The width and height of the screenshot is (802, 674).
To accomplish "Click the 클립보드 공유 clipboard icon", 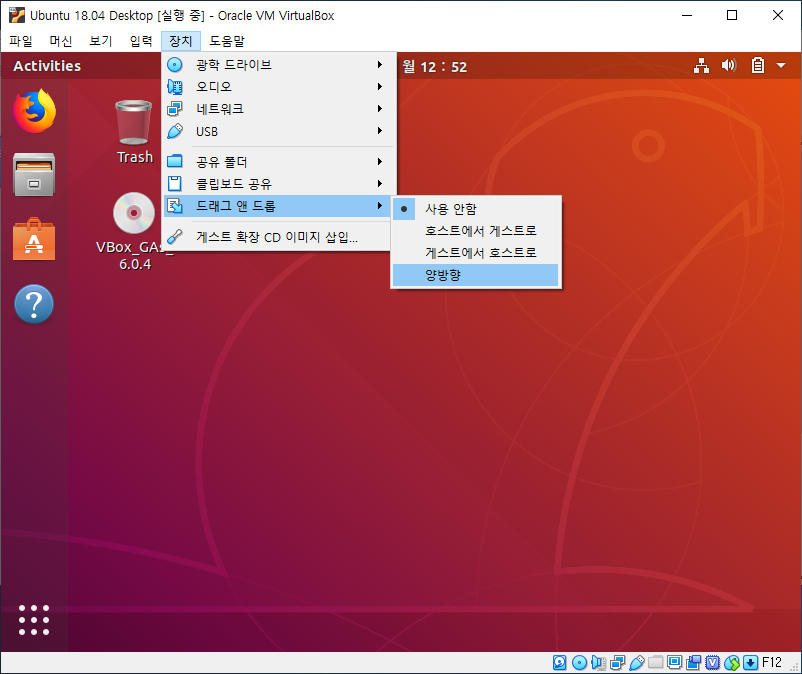I will [175, 184].
